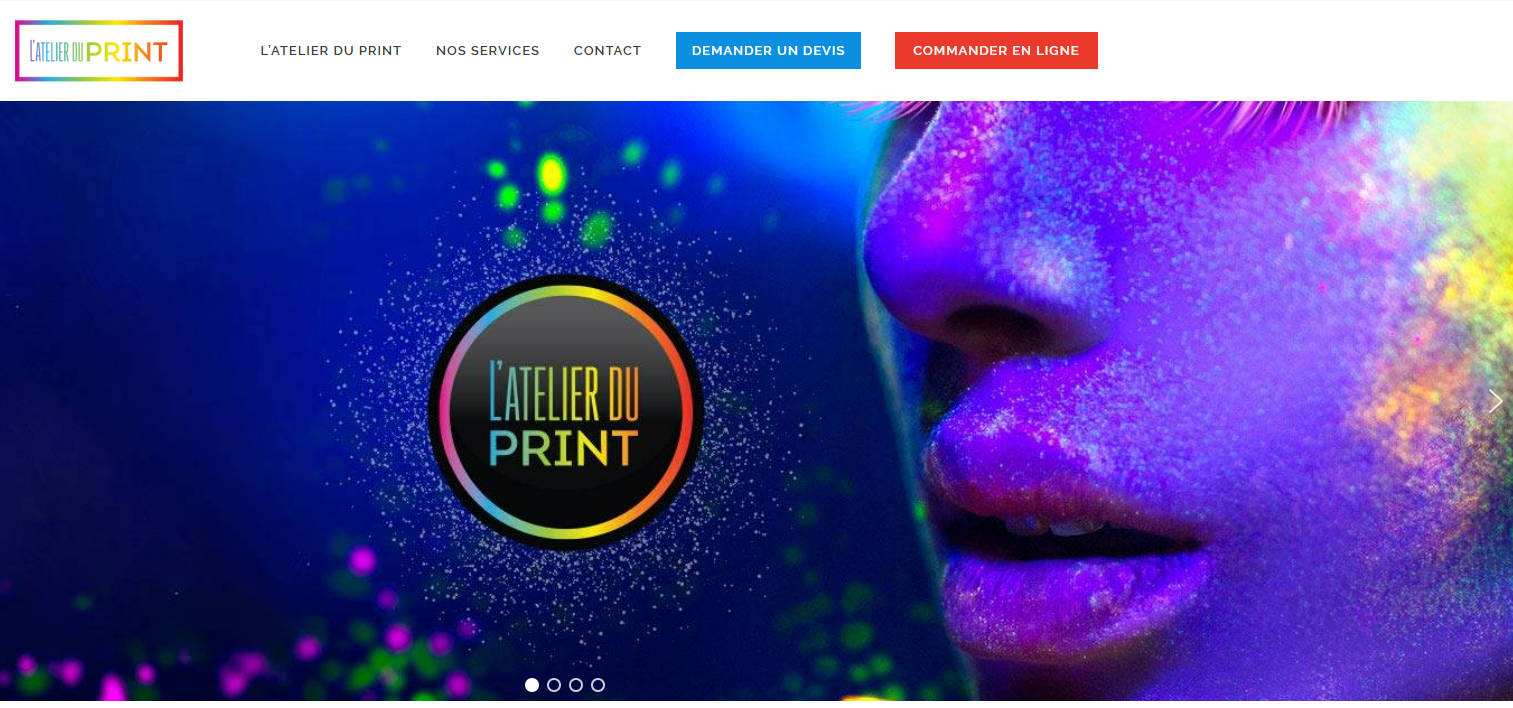This screenshot has height=708, width=1513.
Task: Open the L'ATELIER DU PRINT menu item
Action: 331,51
